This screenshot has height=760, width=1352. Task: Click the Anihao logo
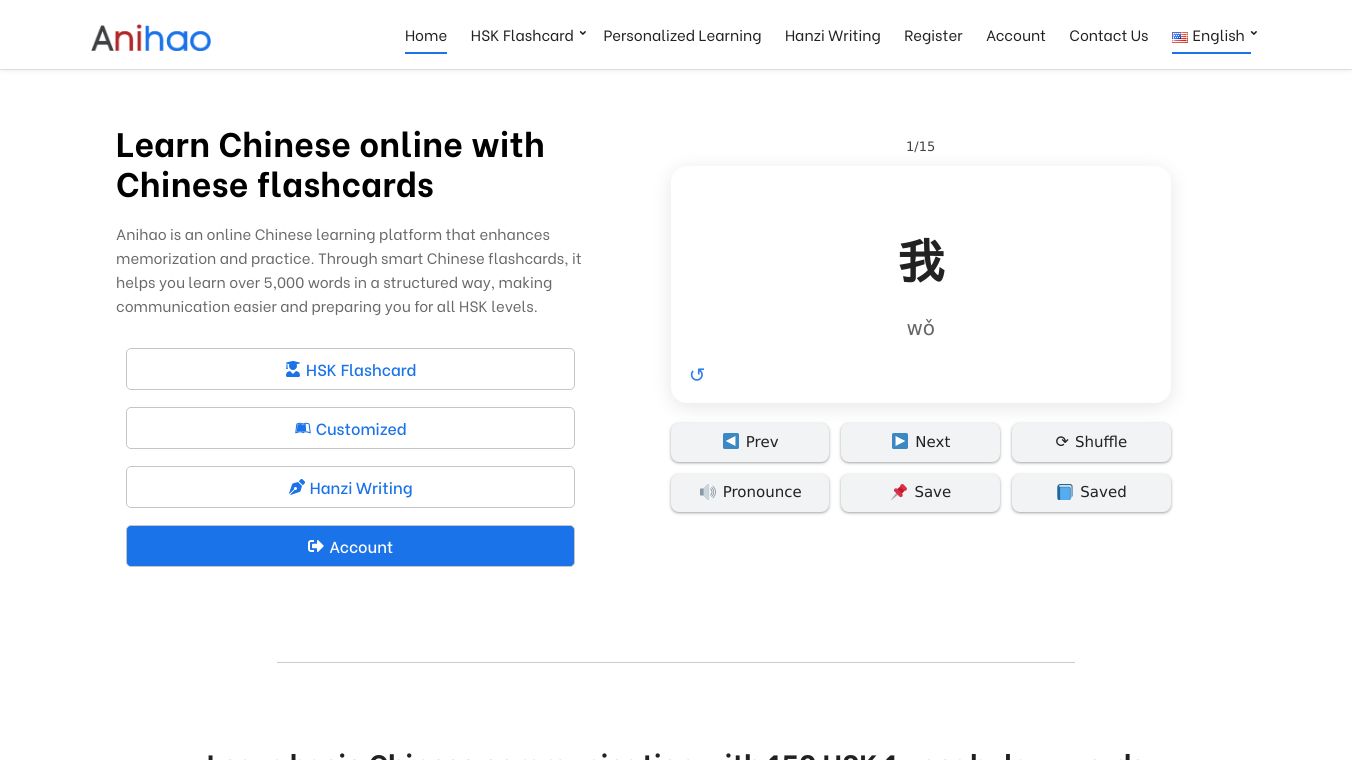tap(151, 38)
